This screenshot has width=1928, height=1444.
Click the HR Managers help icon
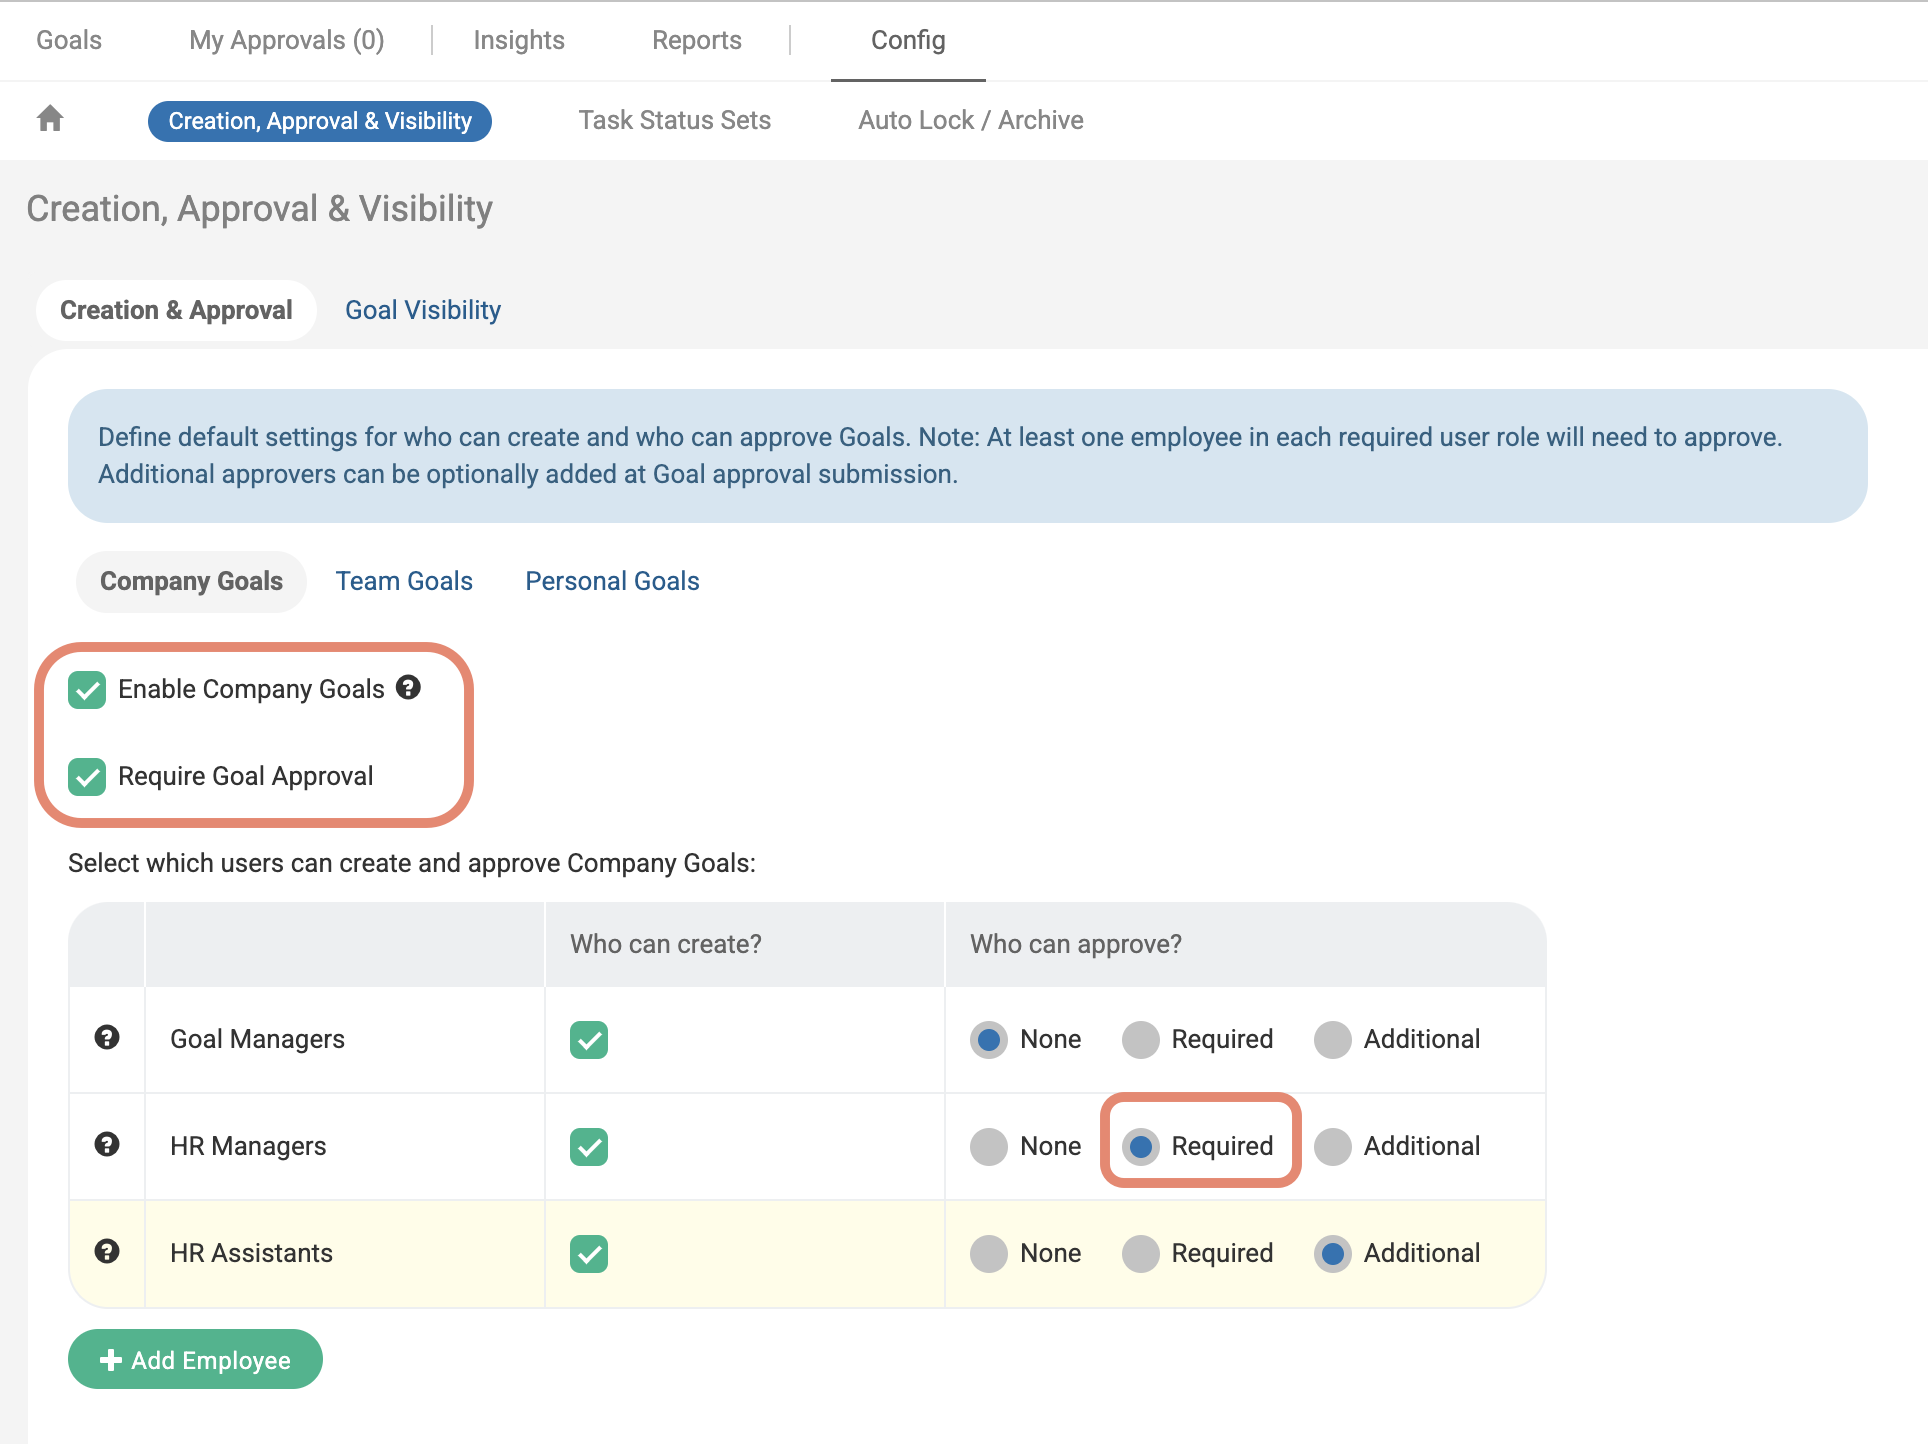coord(107,1144)
